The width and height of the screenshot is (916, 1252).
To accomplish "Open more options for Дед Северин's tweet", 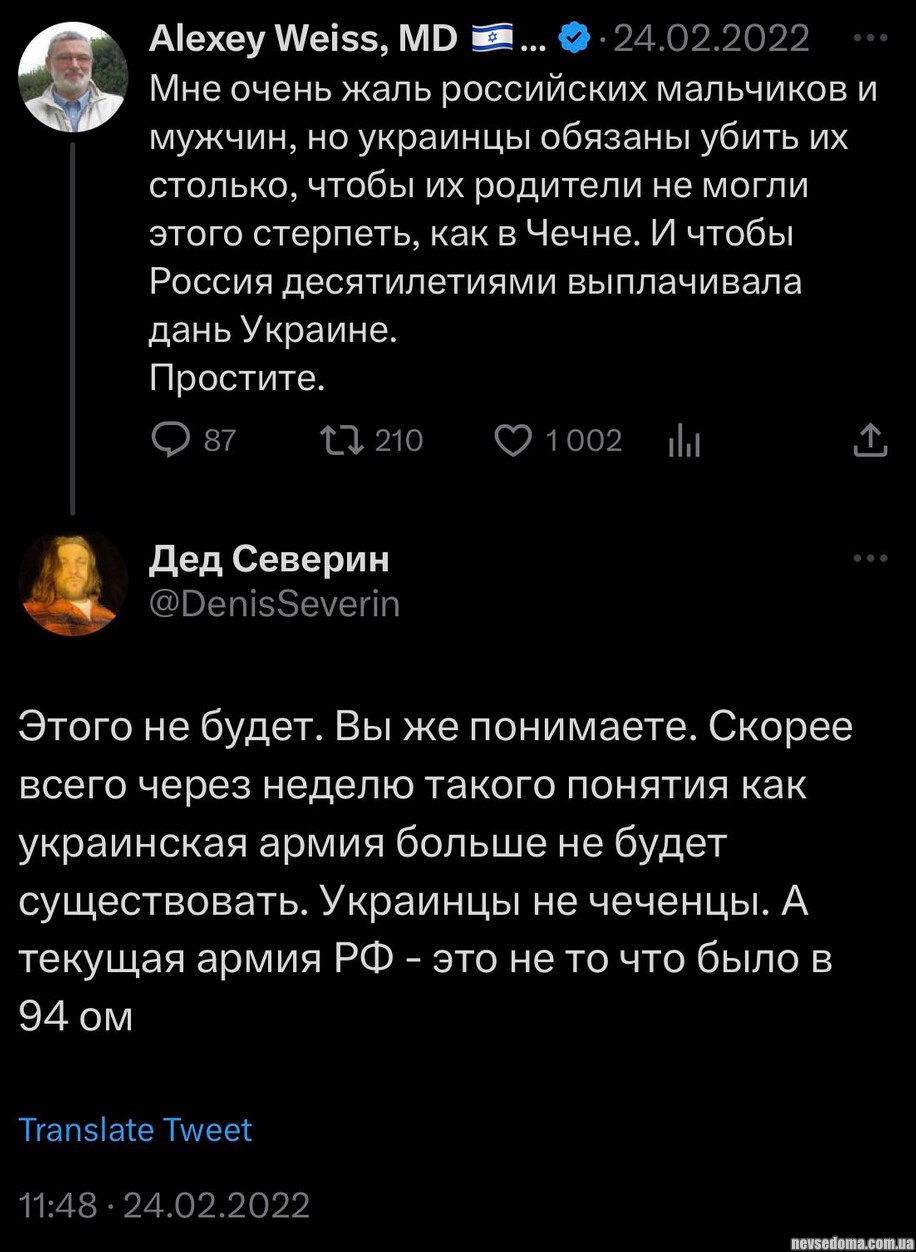I will 870,559.
